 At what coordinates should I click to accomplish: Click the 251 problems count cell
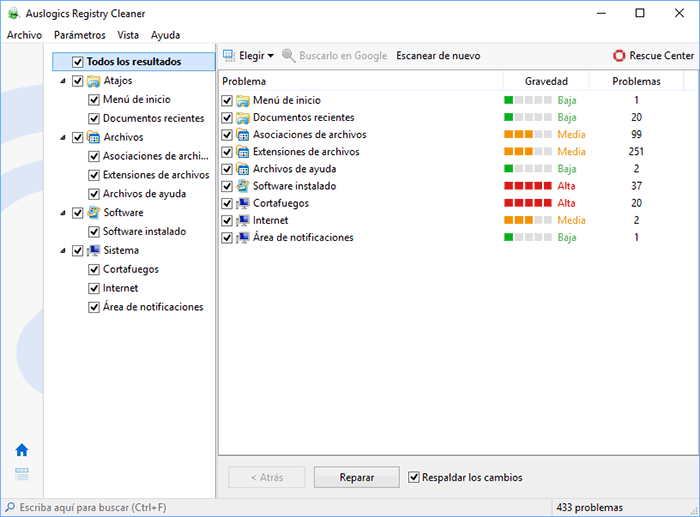pyautogui.click(x=637, y=152)
